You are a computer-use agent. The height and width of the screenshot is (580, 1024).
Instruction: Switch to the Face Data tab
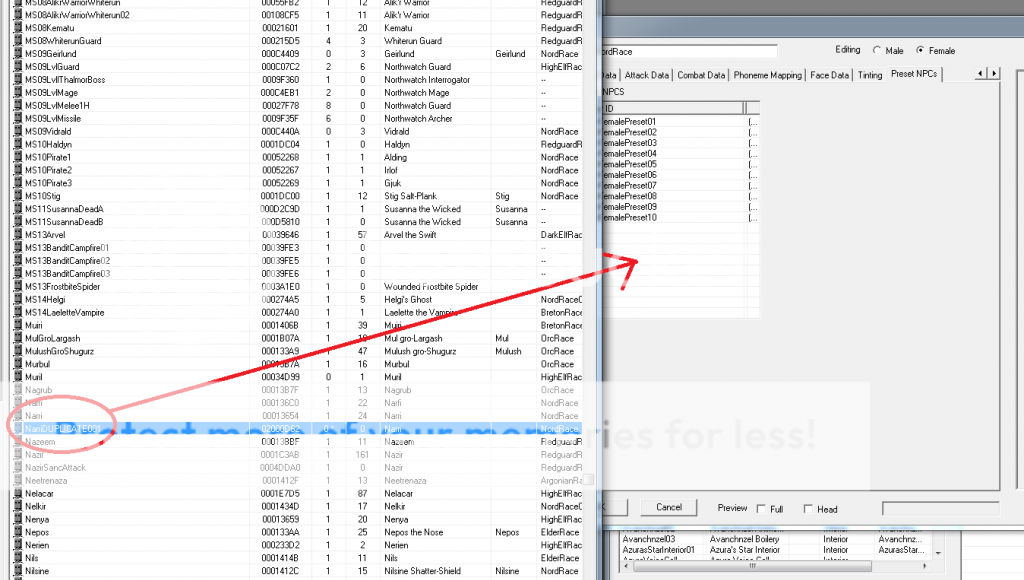pos(830,75)
